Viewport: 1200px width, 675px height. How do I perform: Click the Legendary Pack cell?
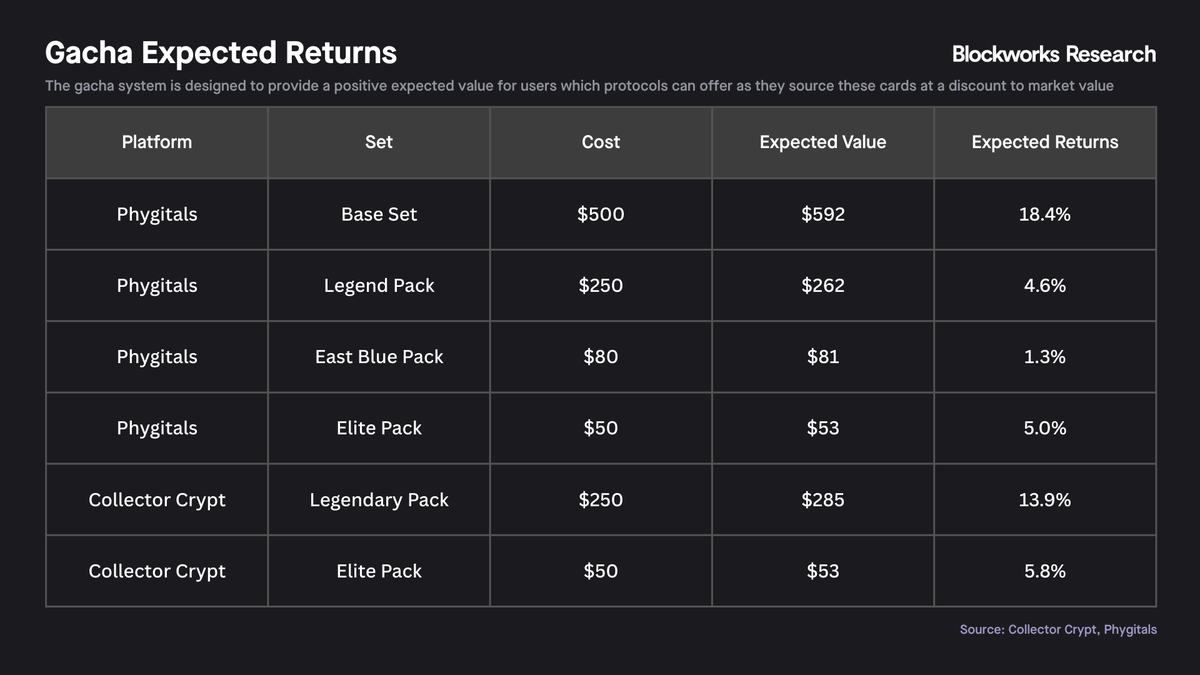pyautogui.click(x=379, y=499)
